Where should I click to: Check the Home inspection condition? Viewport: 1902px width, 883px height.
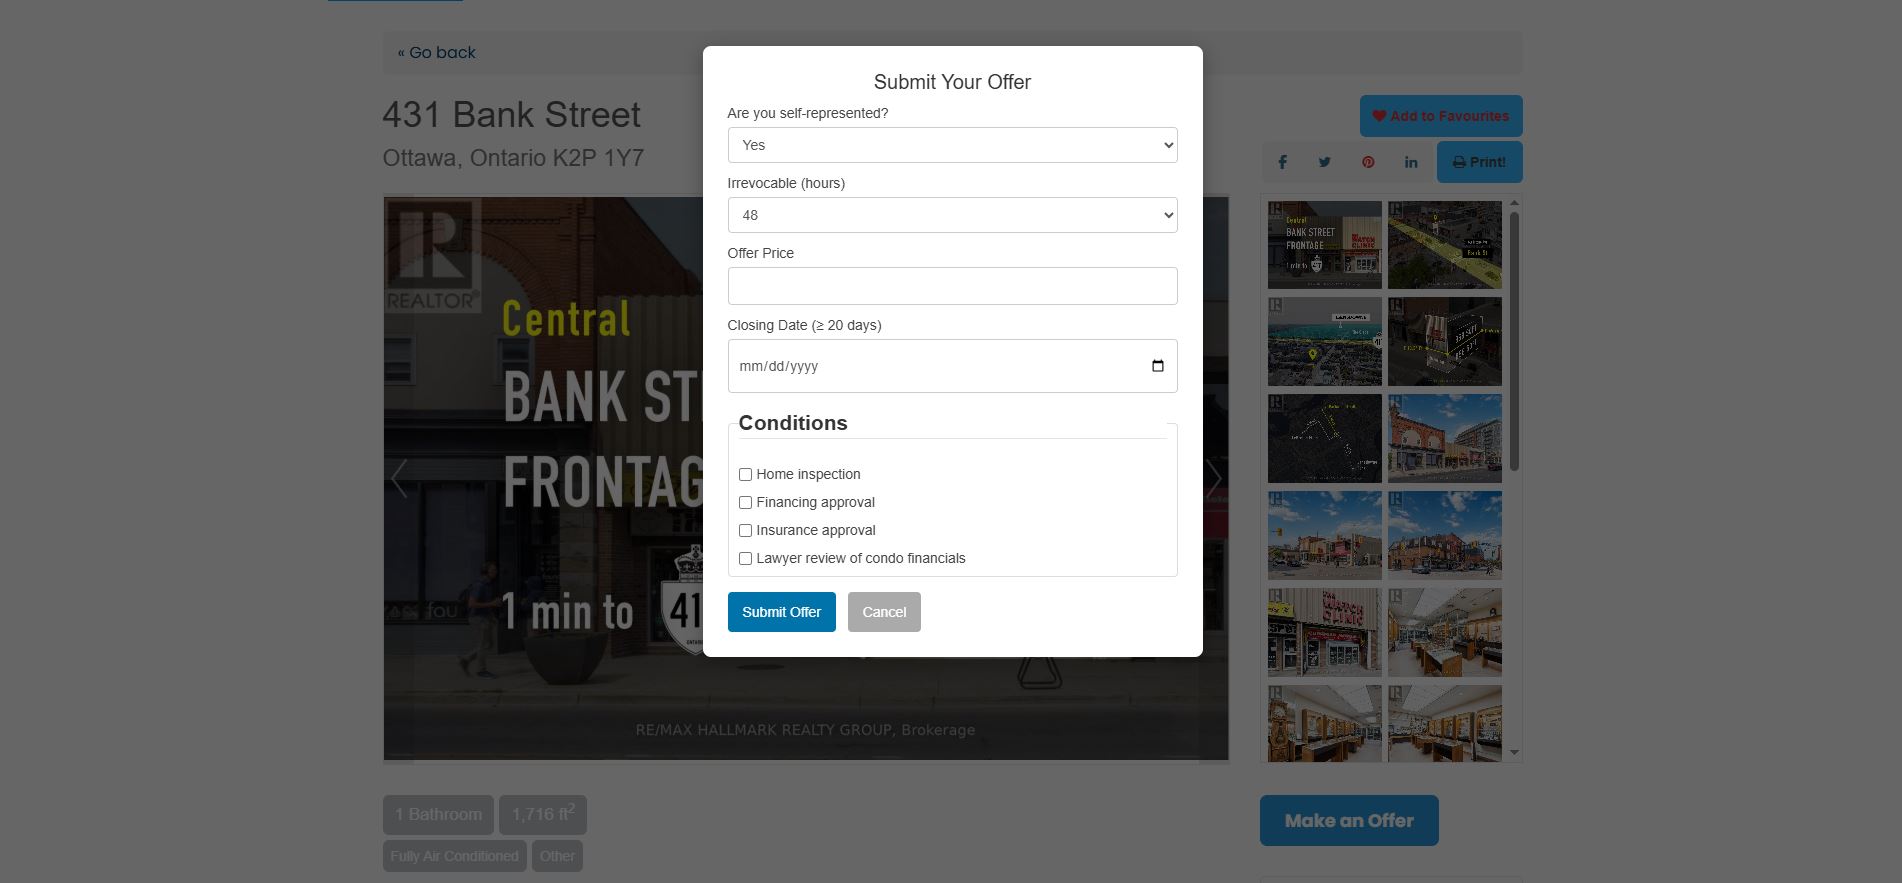click(745, 474)
